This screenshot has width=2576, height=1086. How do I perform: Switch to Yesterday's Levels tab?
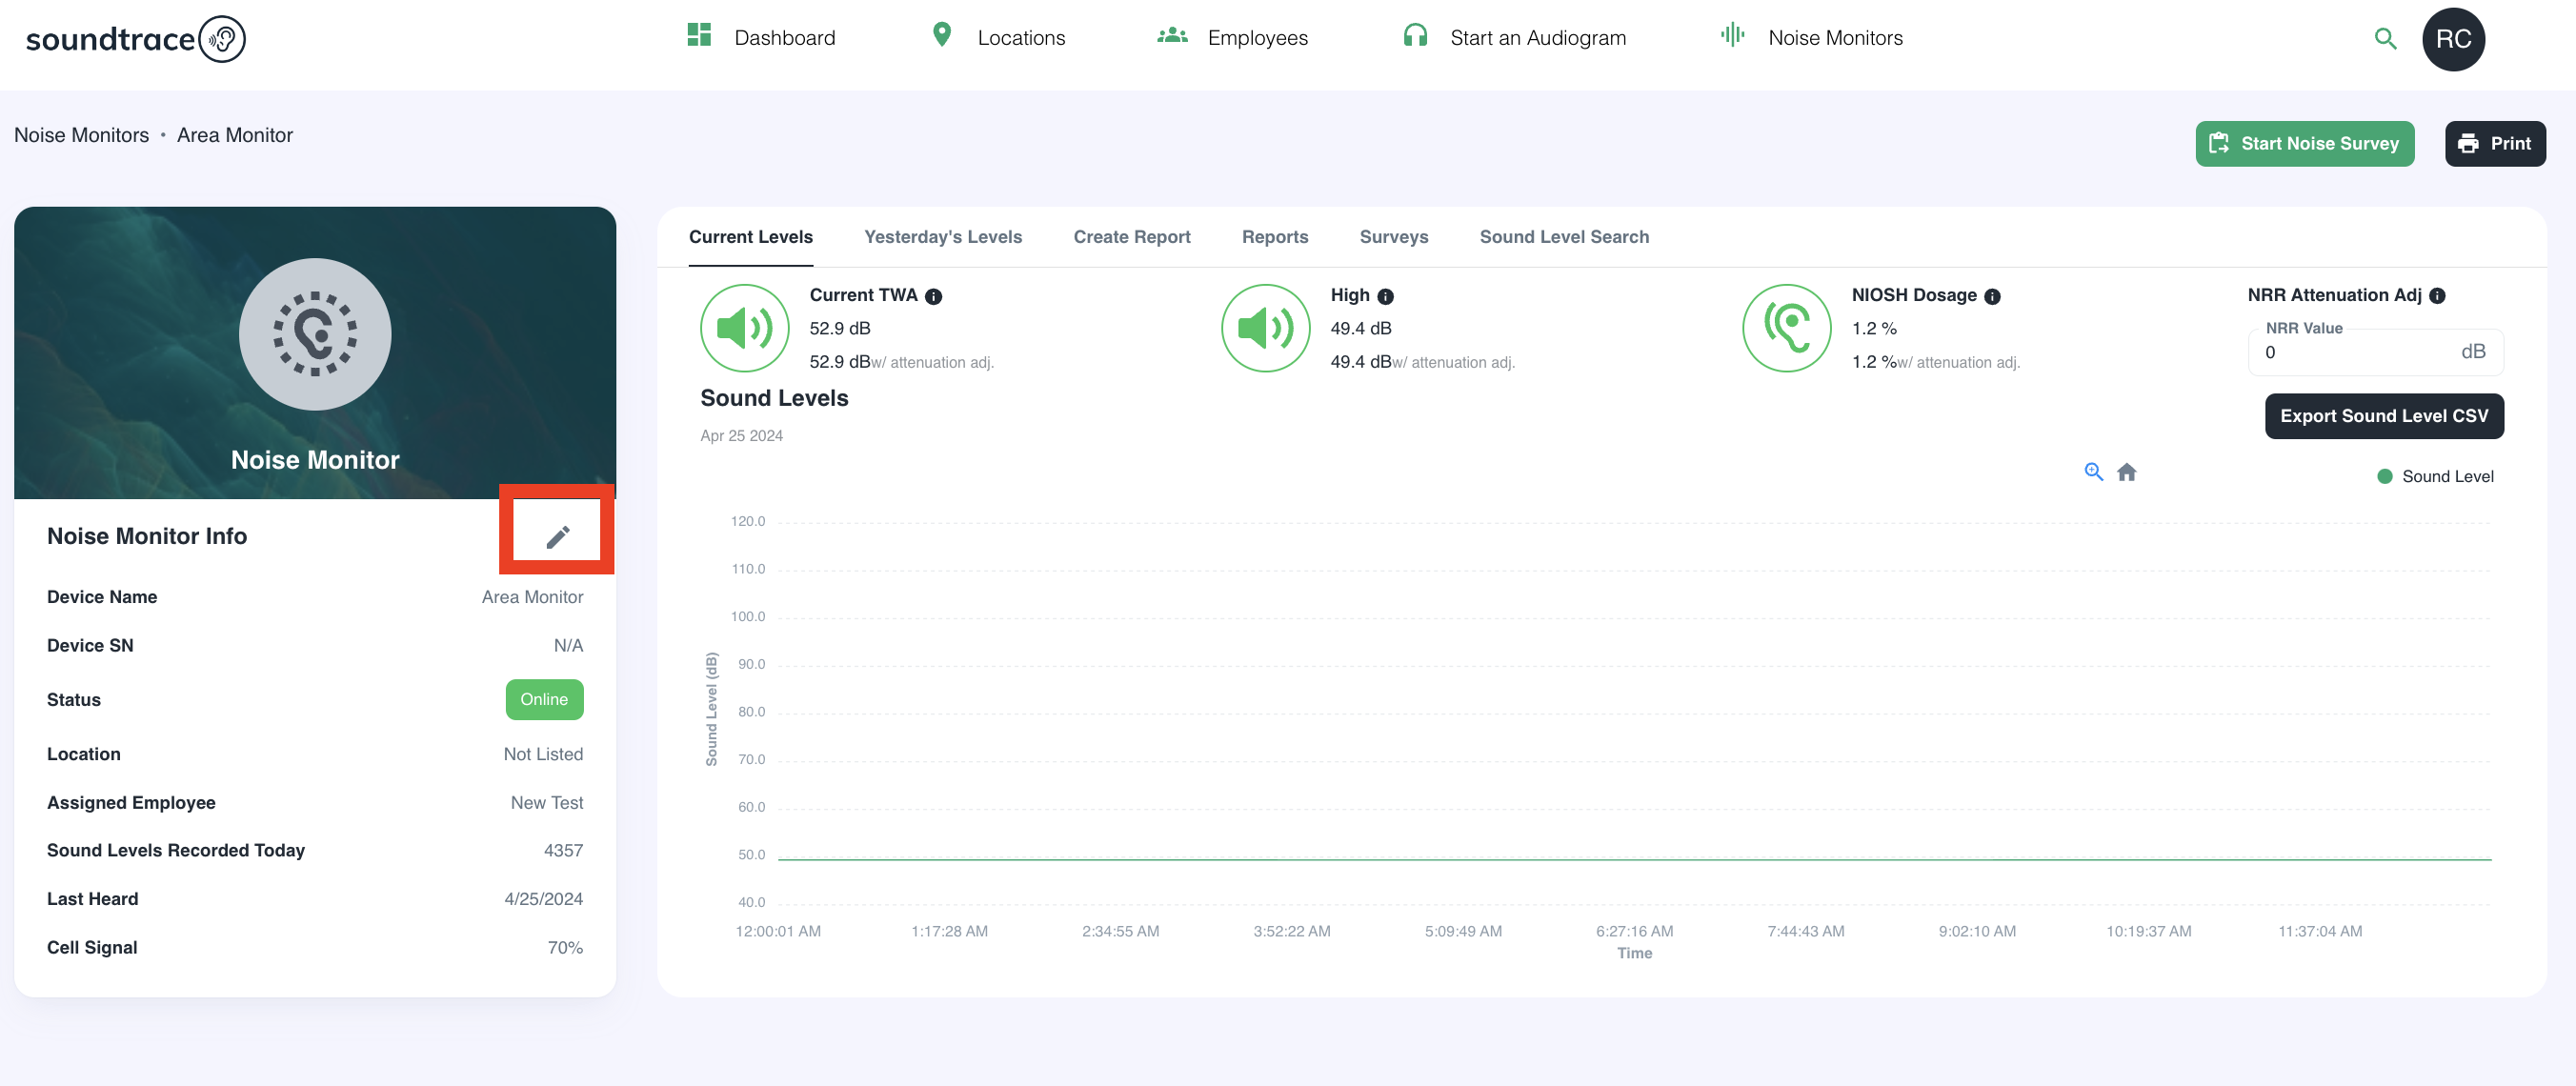pyautogui.click(x=943, y=237)
